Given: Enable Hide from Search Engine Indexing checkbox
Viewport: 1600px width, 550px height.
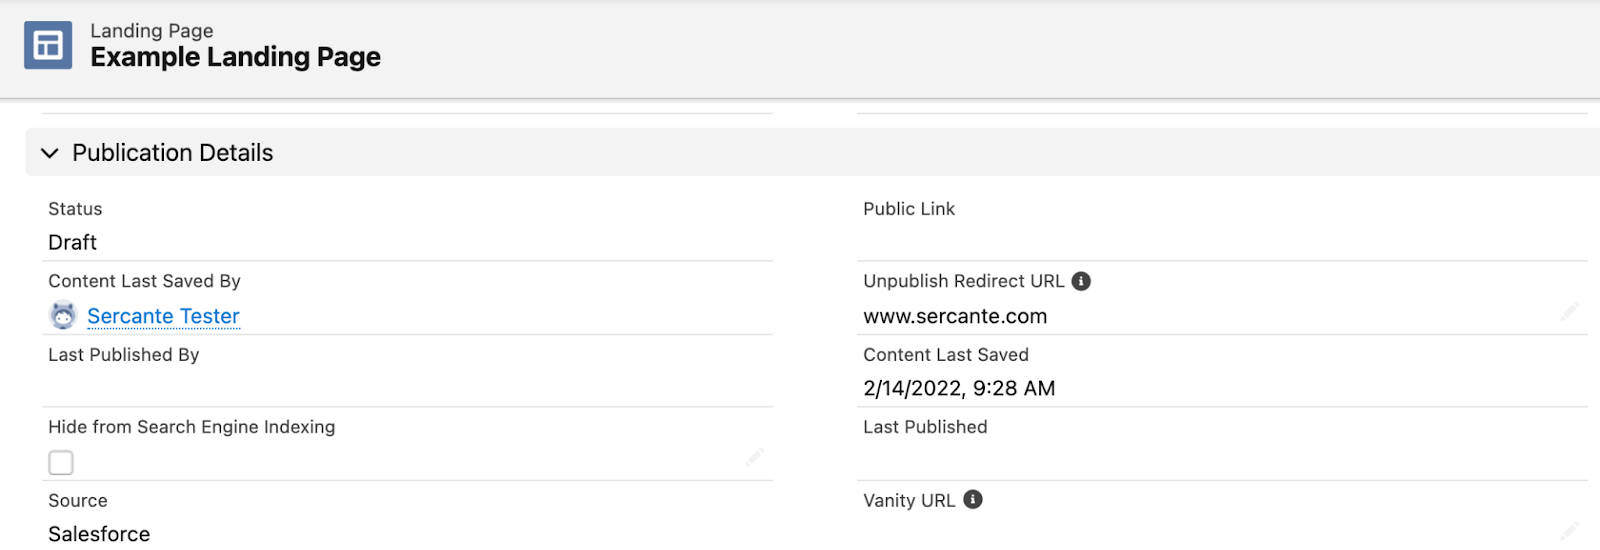Looking at the screenshot, I should (x=61, y=462).
